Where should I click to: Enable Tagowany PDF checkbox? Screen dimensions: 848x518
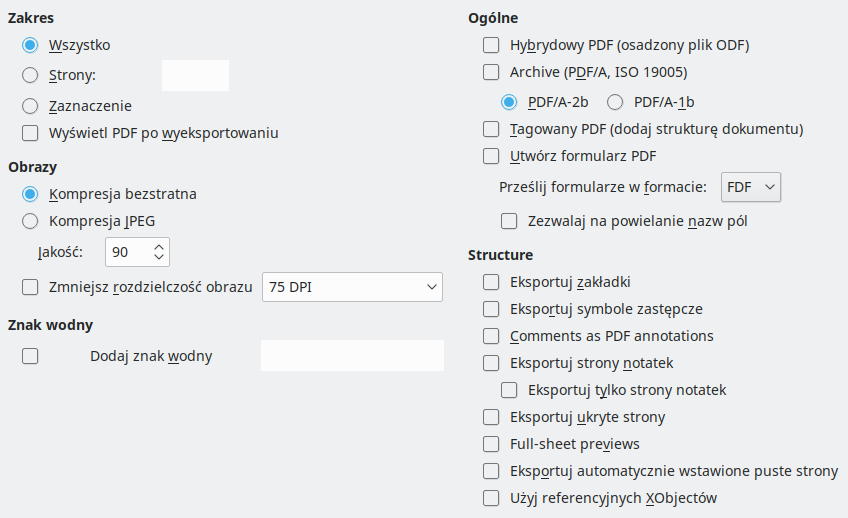(491, 129)
